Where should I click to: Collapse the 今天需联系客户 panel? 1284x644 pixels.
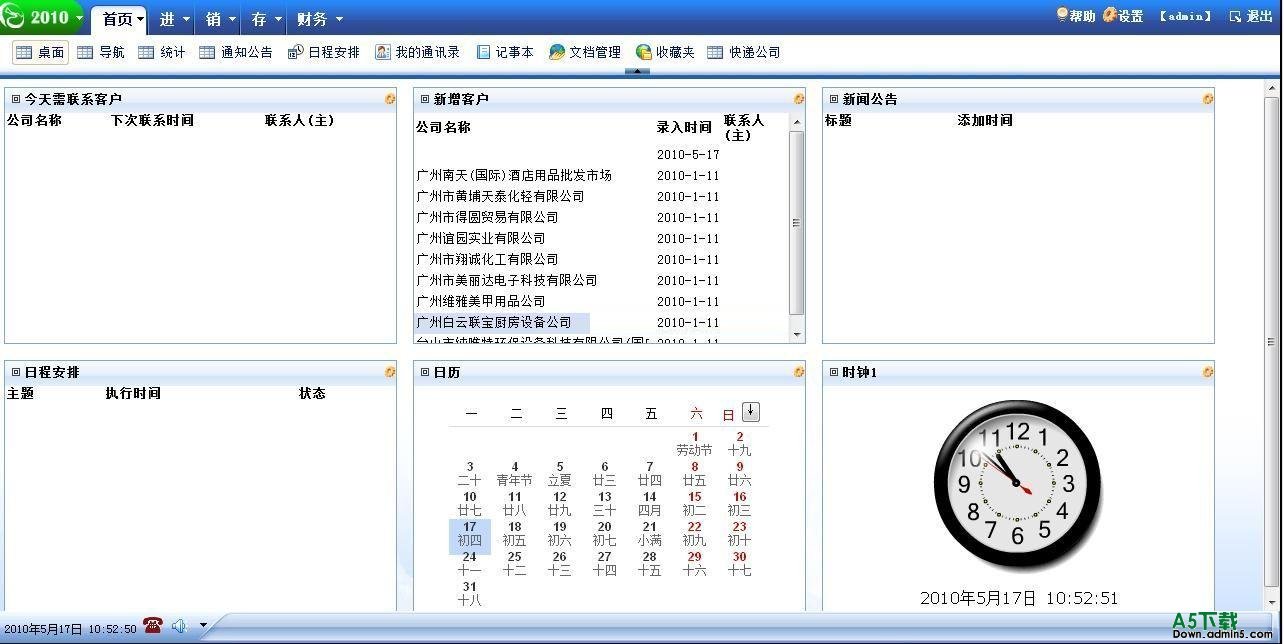tap(16, 99)
